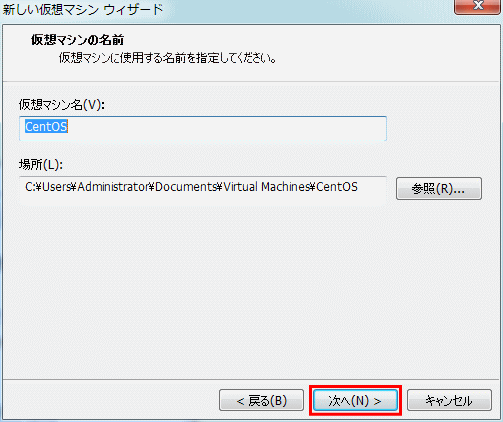Place the cursor after CentOS at the path end
This screenshot has height=422, width=503.
click(x=358, y=187)
